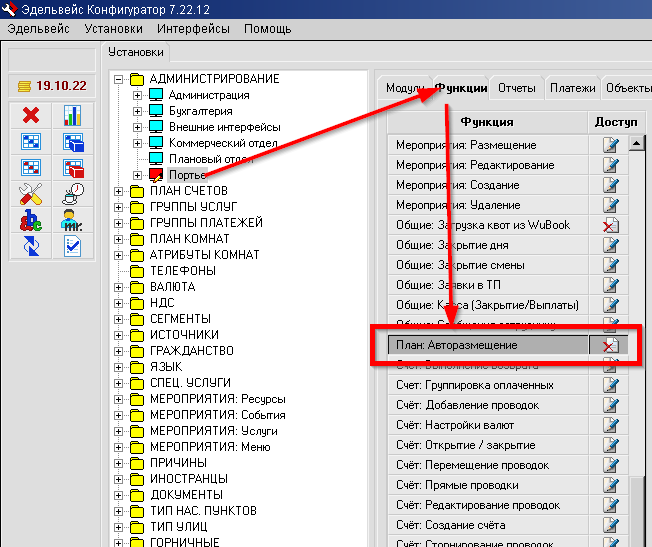Collapse the 'АДМИНИСТРИРОВАНИЕ' tree node

[119, 79]
